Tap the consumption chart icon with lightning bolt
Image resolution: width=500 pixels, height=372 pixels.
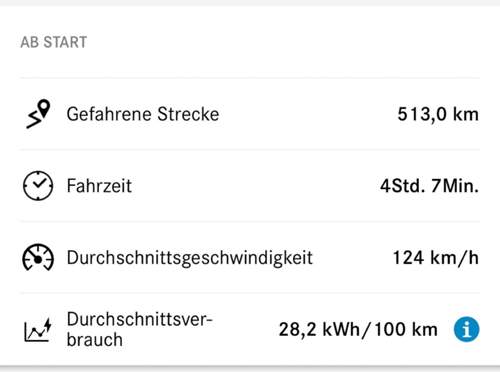tap(38, 330)
